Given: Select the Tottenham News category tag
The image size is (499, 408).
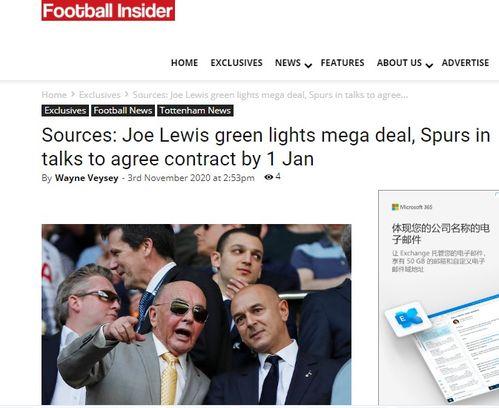Looking at the screenshot, I should pos(195,110).
